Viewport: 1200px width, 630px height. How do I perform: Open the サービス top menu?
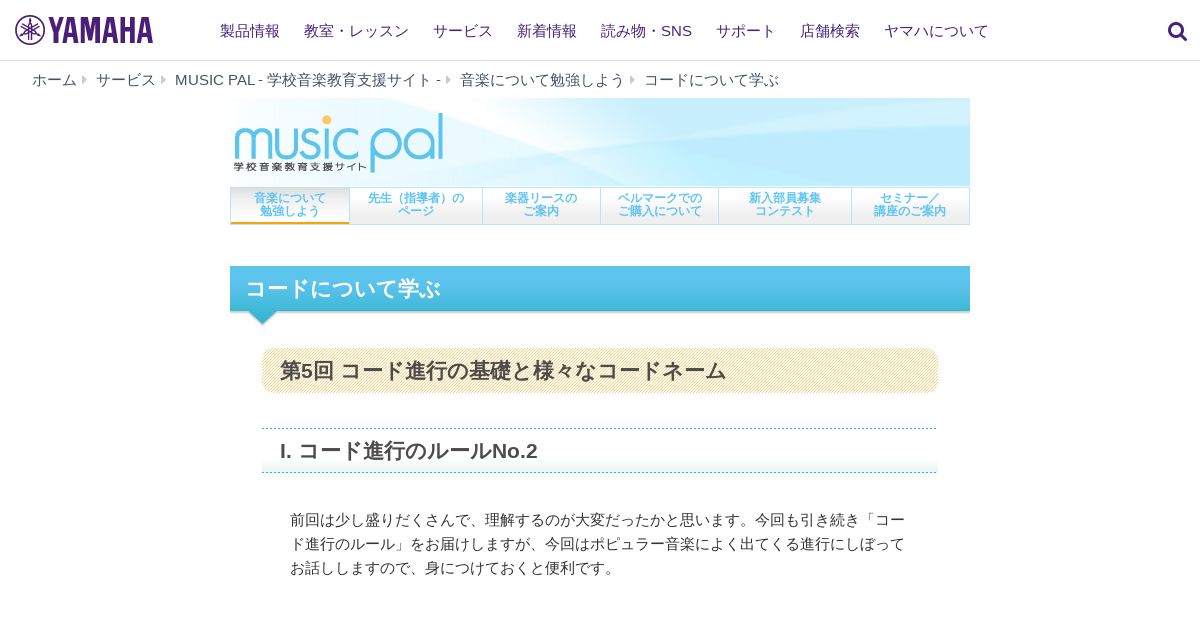[463, 31]
